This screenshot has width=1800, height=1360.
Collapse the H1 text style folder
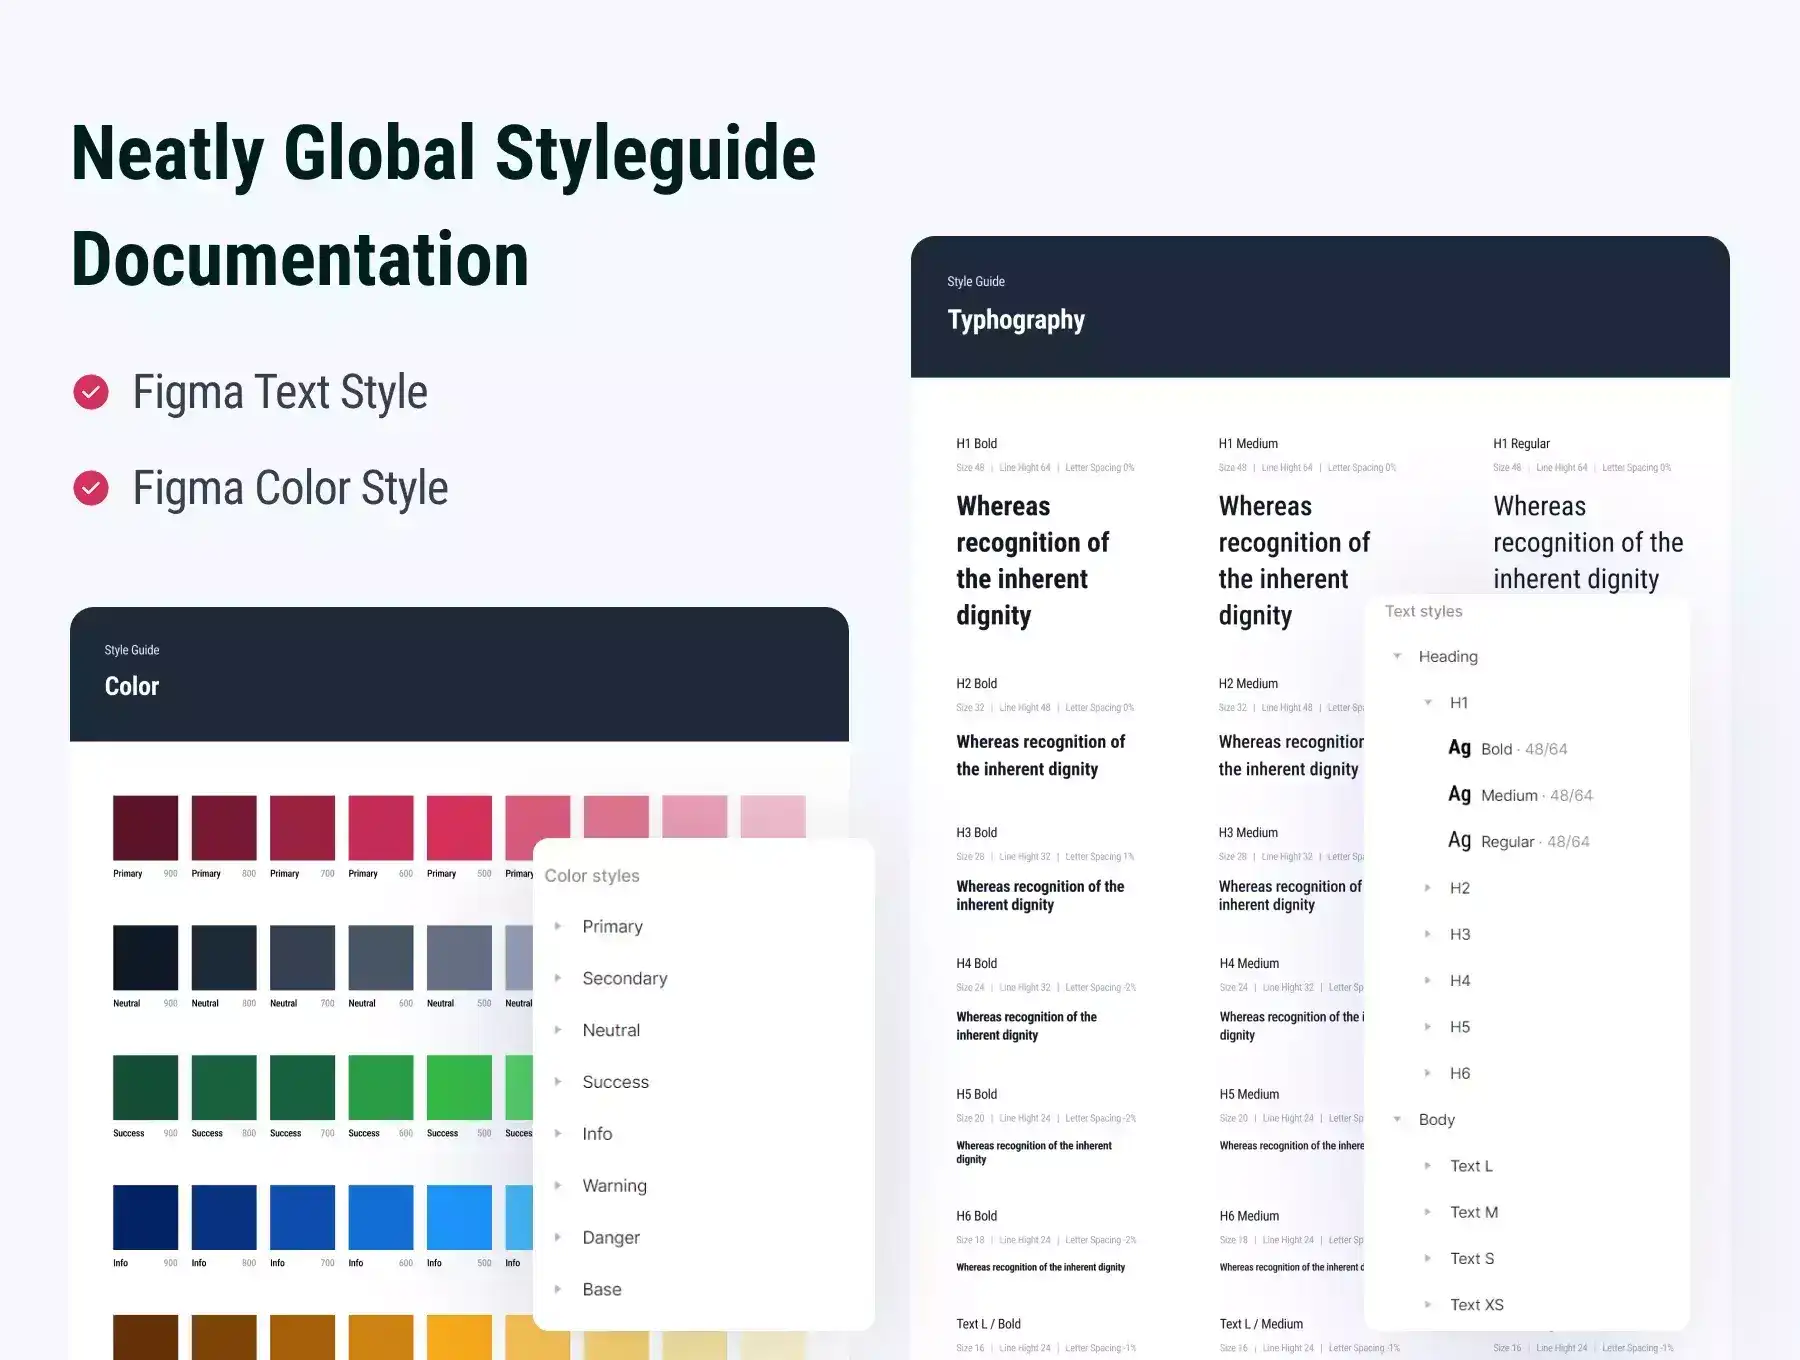click(x=1428, y=703)
